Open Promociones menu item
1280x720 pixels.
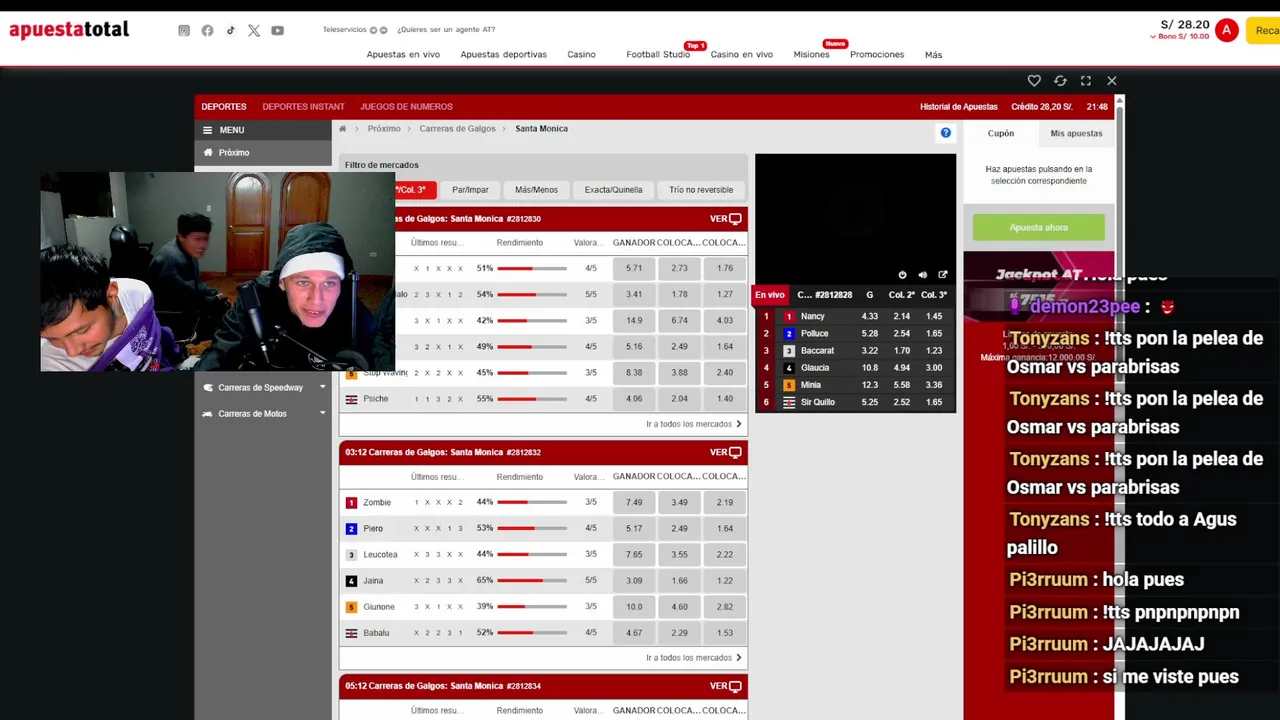pos(877,55)
